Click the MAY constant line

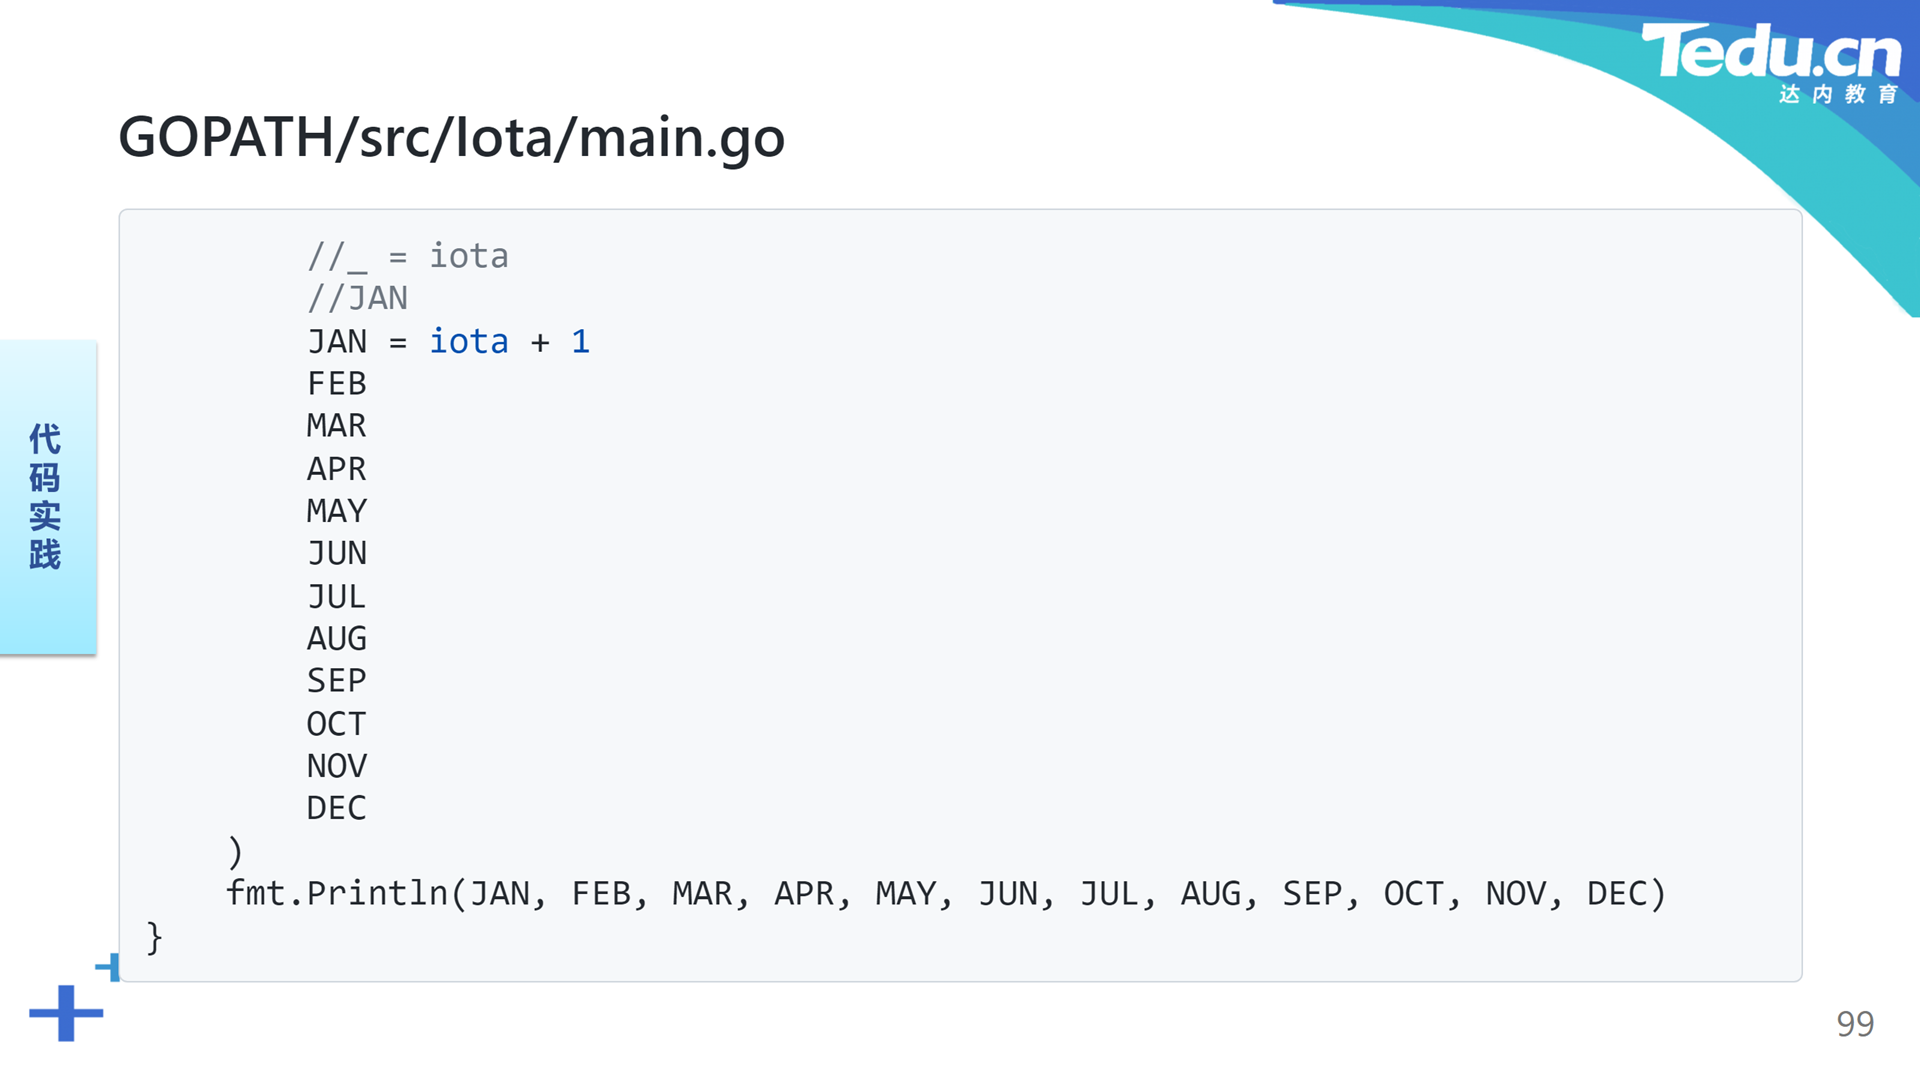point(337,511)
